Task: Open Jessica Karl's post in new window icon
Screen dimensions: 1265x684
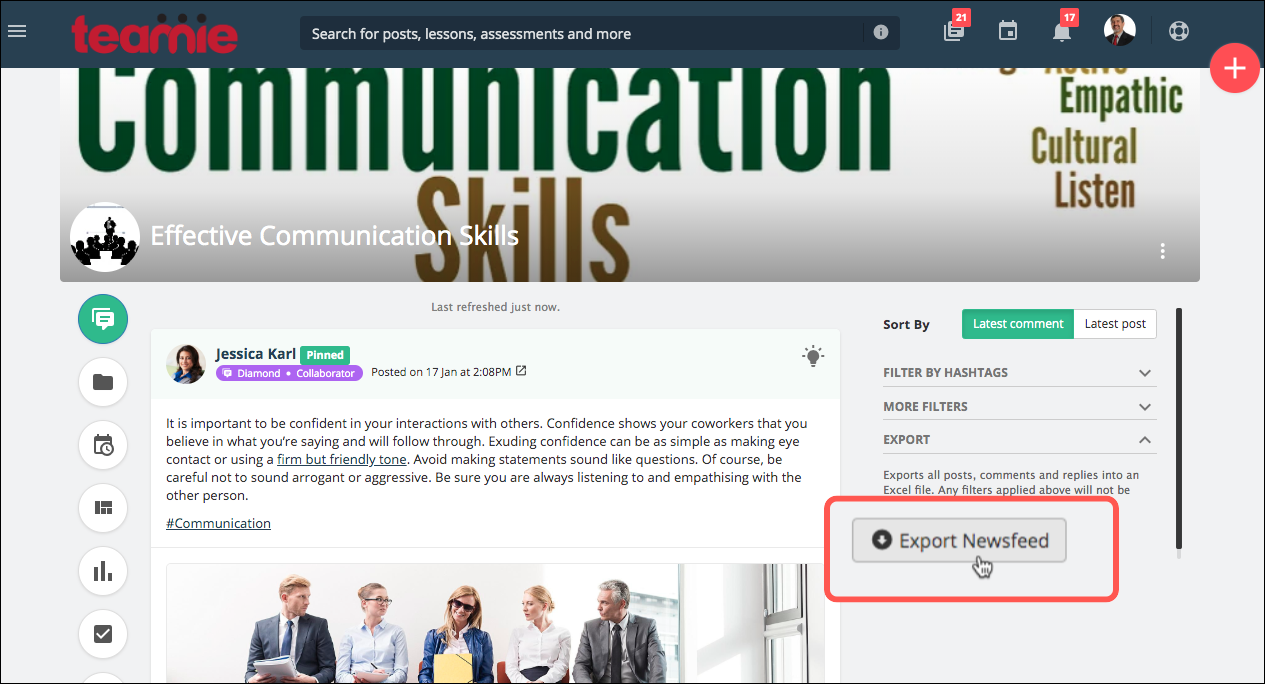Action: coord(521,371)
